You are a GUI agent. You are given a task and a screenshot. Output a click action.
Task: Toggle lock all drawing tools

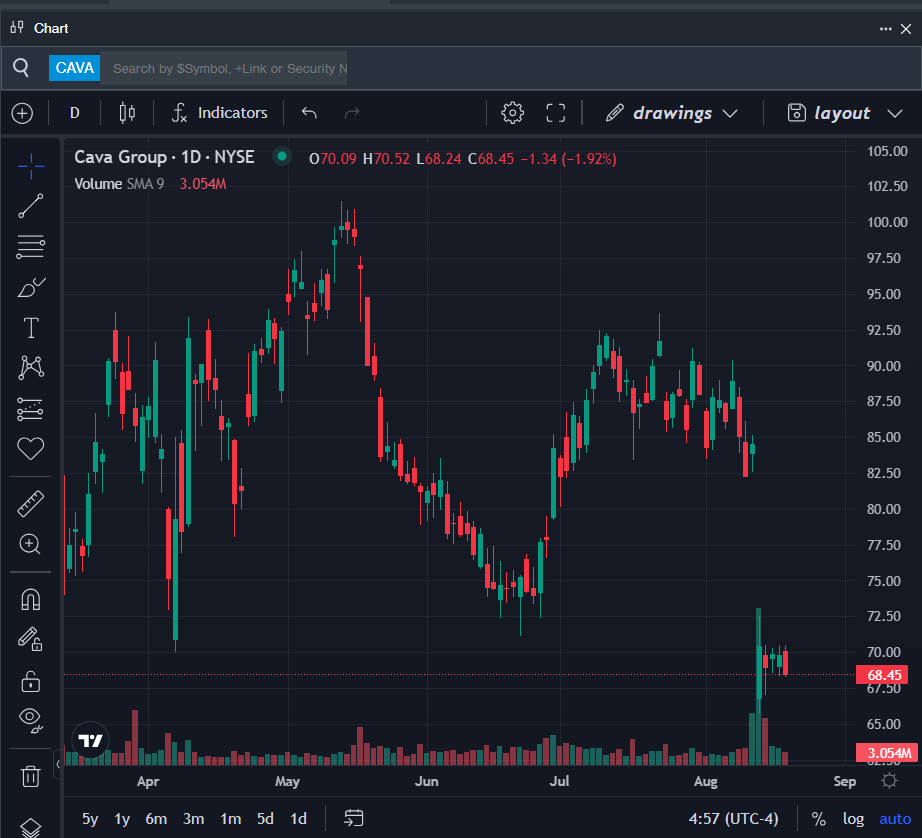[x=31, y=682]
